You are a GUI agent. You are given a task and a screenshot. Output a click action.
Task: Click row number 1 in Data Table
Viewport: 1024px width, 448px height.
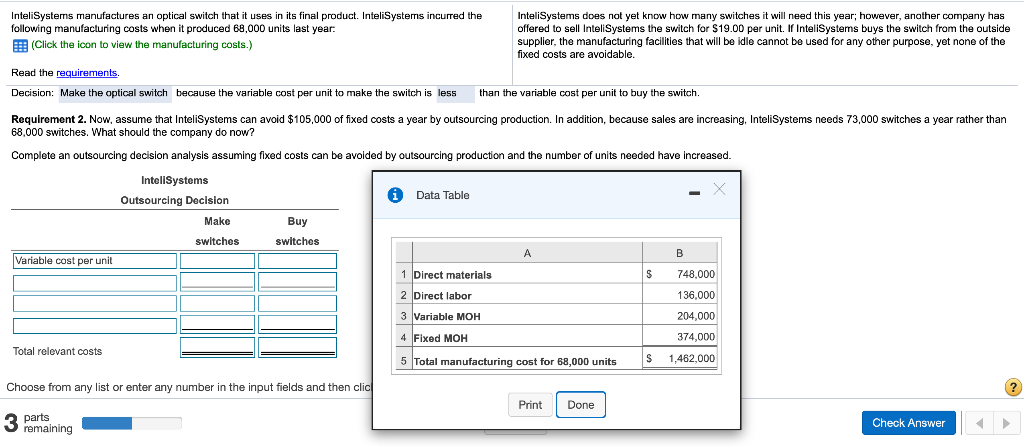[x=404, y=274]
